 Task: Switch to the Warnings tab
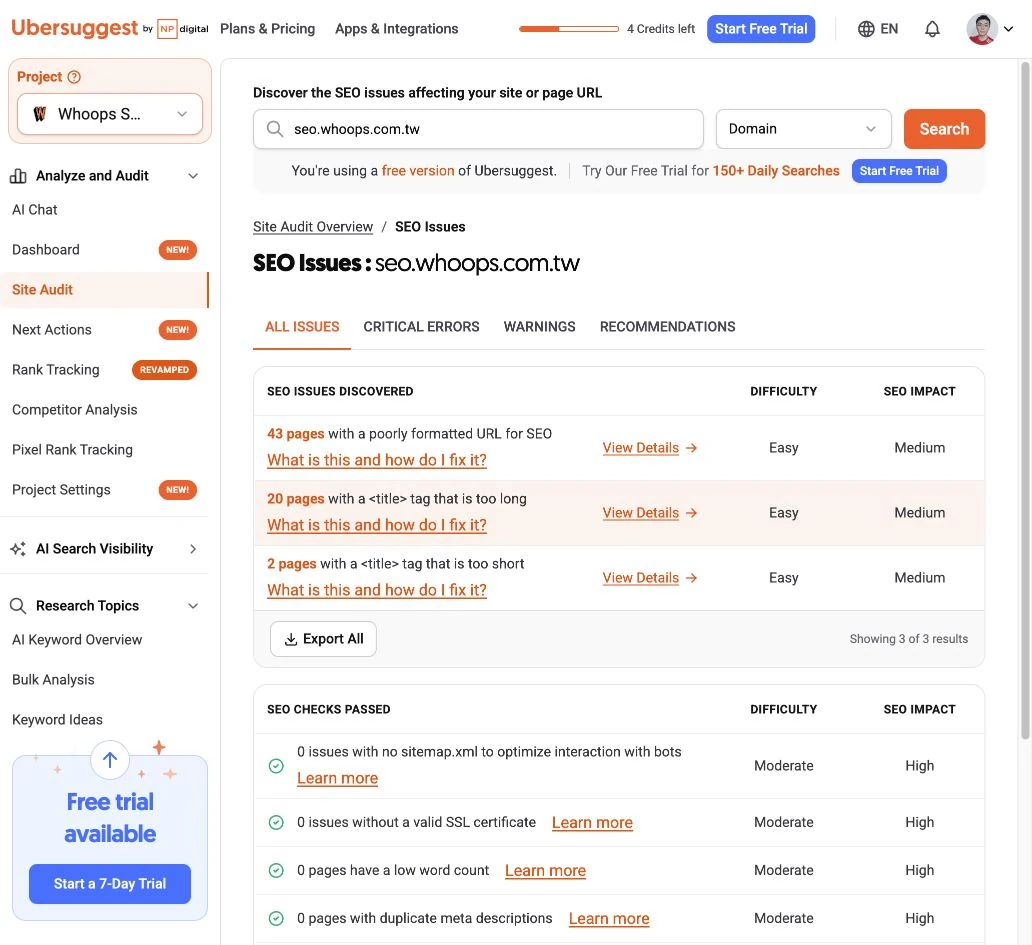tap(540, 327)
